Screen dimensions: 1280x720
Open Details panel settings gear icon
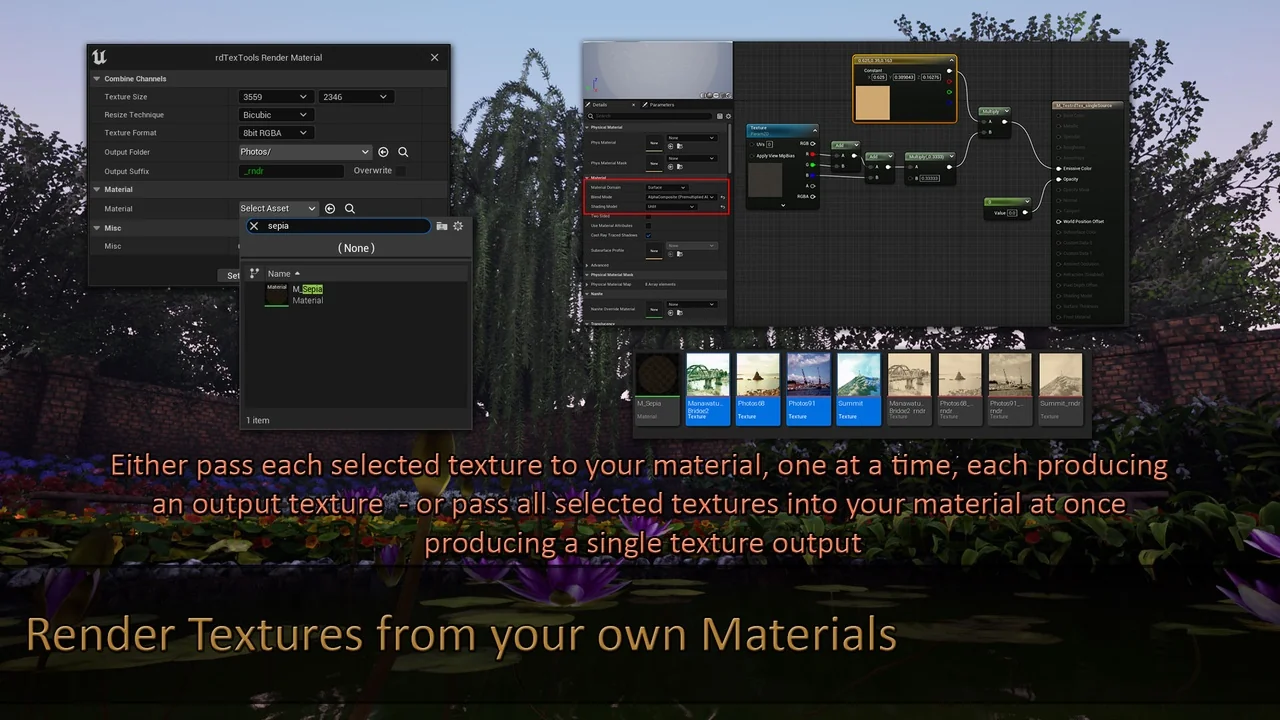point(727,116)
